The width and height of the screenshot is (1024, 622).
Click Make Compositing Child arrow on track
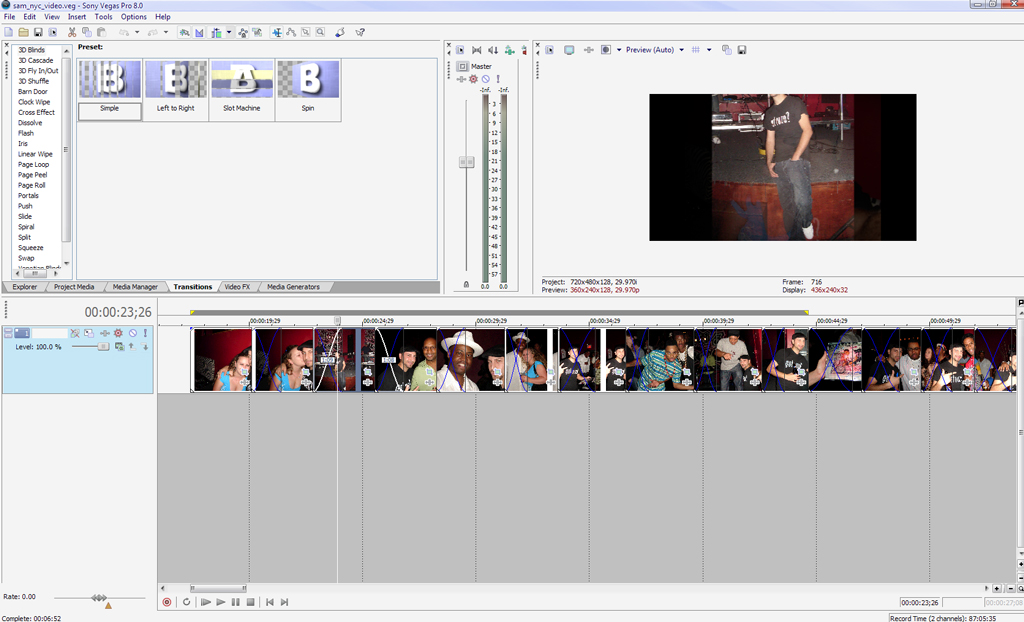[145, 347]
